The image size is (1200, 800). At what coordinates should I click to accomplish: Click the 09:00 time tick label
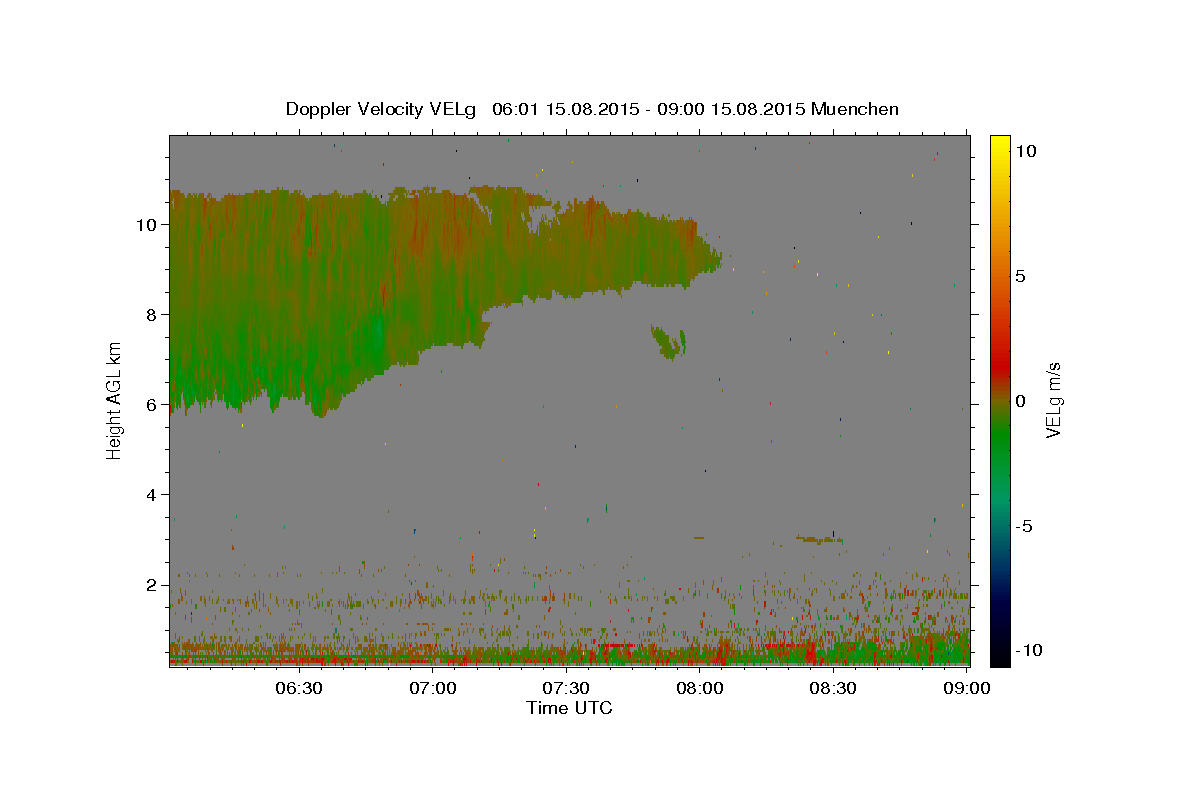[x=967, y=688]
